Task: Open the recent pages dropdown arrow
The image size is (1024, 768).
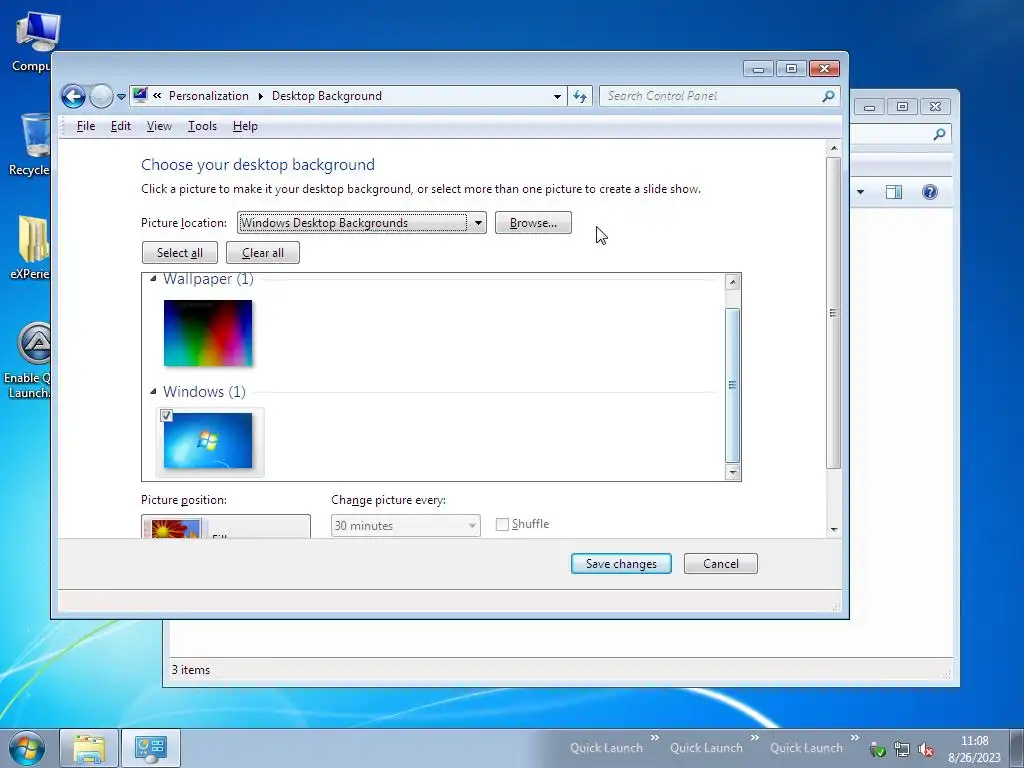Action: coord(121,97)
